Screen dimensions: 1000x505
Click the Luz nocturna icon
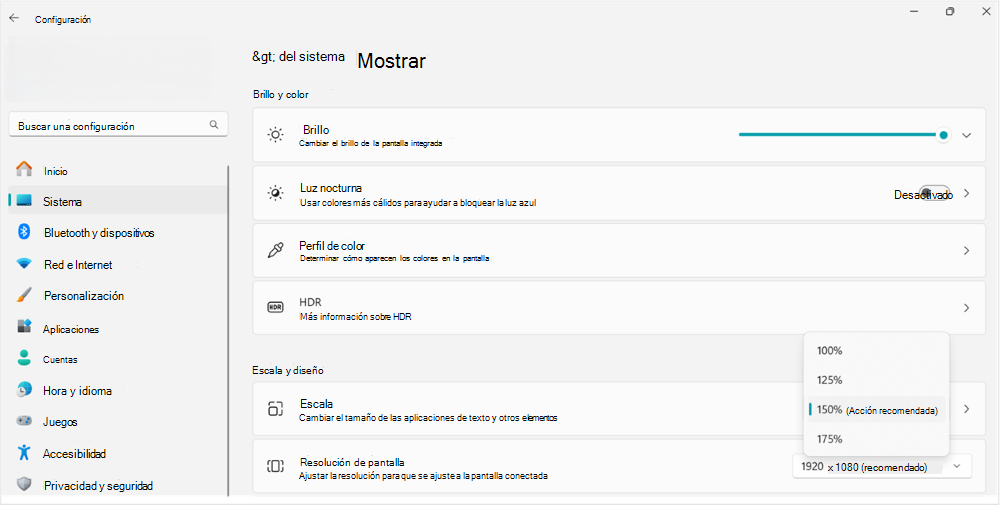point(276,193)
